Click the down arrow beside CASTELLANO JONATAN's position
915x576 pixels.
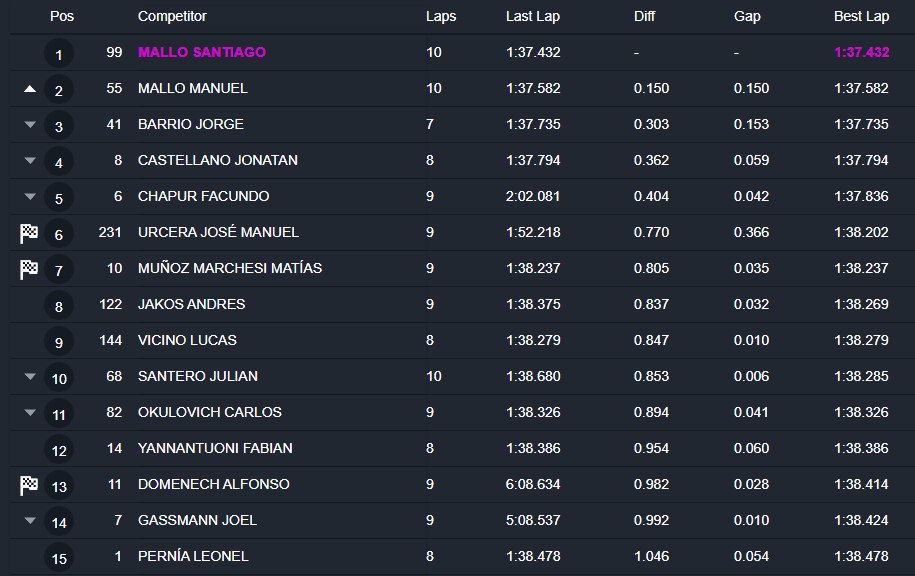30,160
